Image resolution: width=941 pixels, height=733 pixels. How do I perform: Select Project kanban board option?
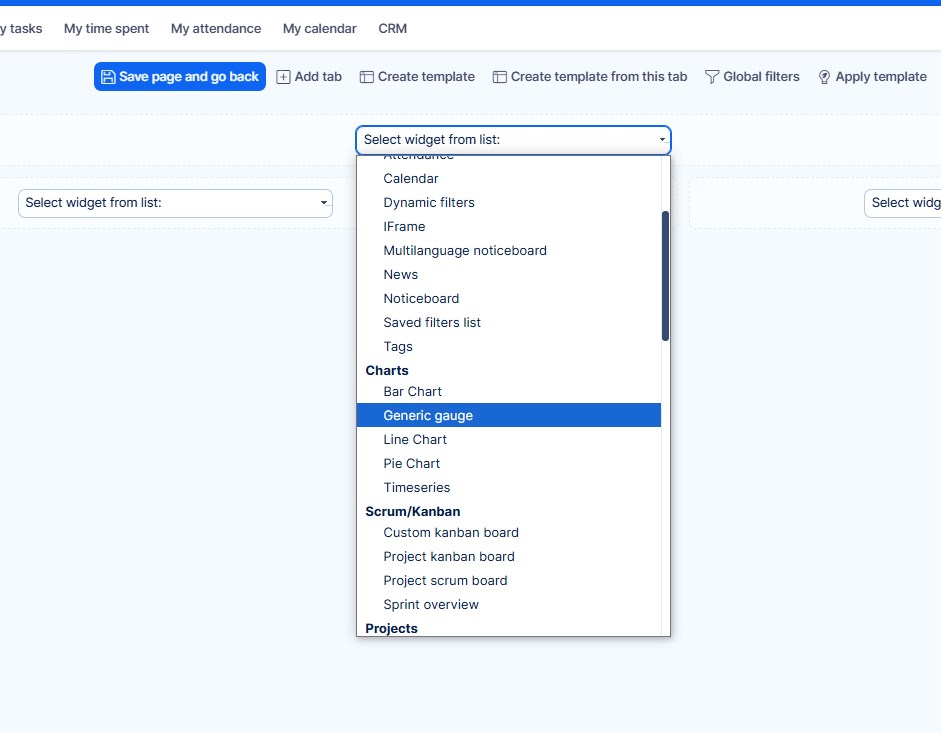(x=449, y=556)
